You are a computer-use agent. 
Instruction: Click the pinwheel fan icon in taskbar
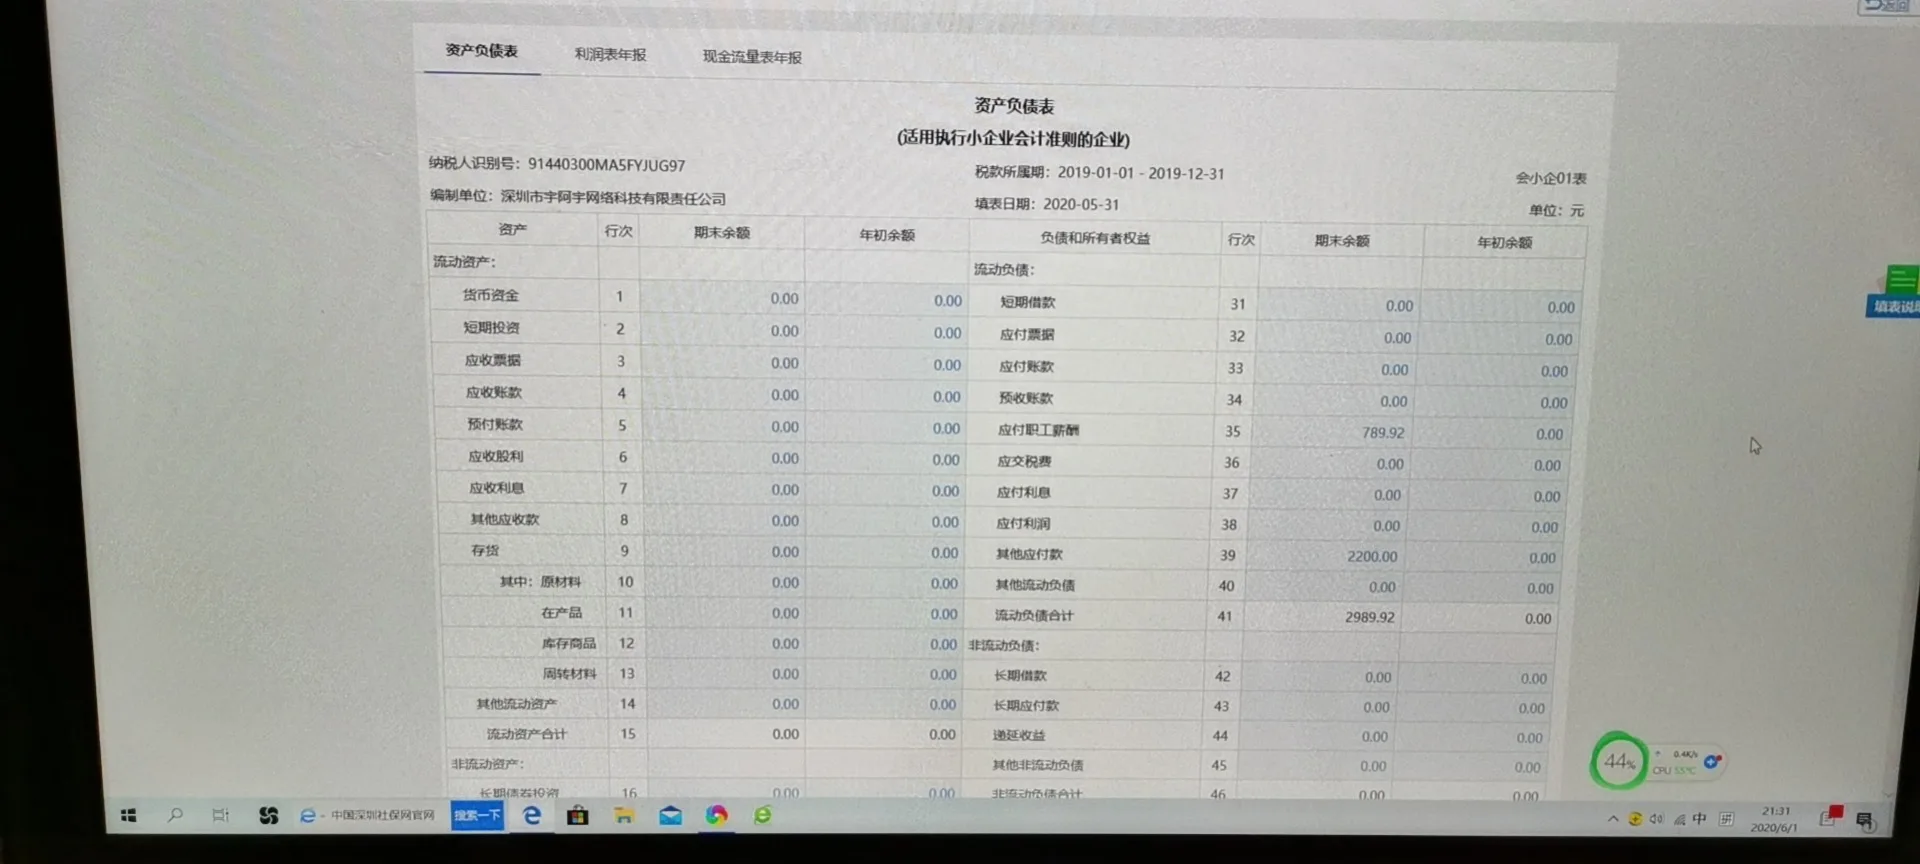[x=268, y=816]
